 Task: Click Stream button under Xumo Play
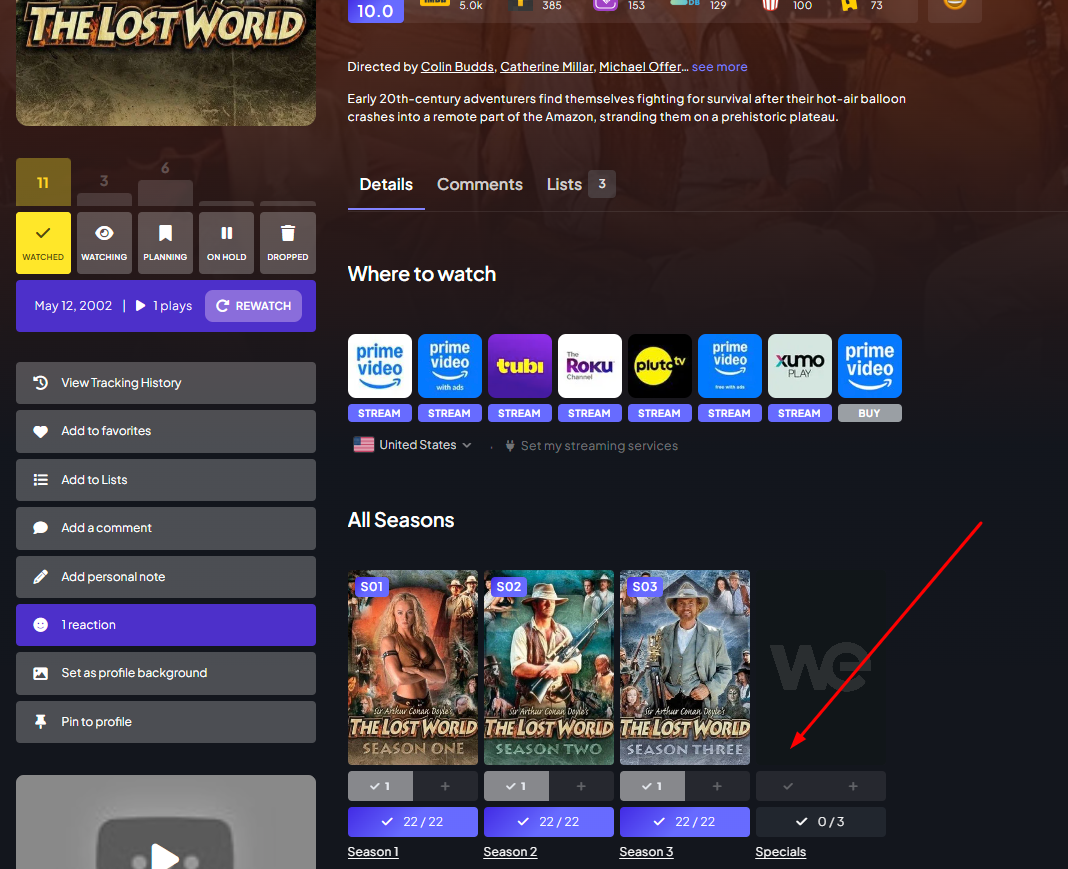(x=800, y=413)
